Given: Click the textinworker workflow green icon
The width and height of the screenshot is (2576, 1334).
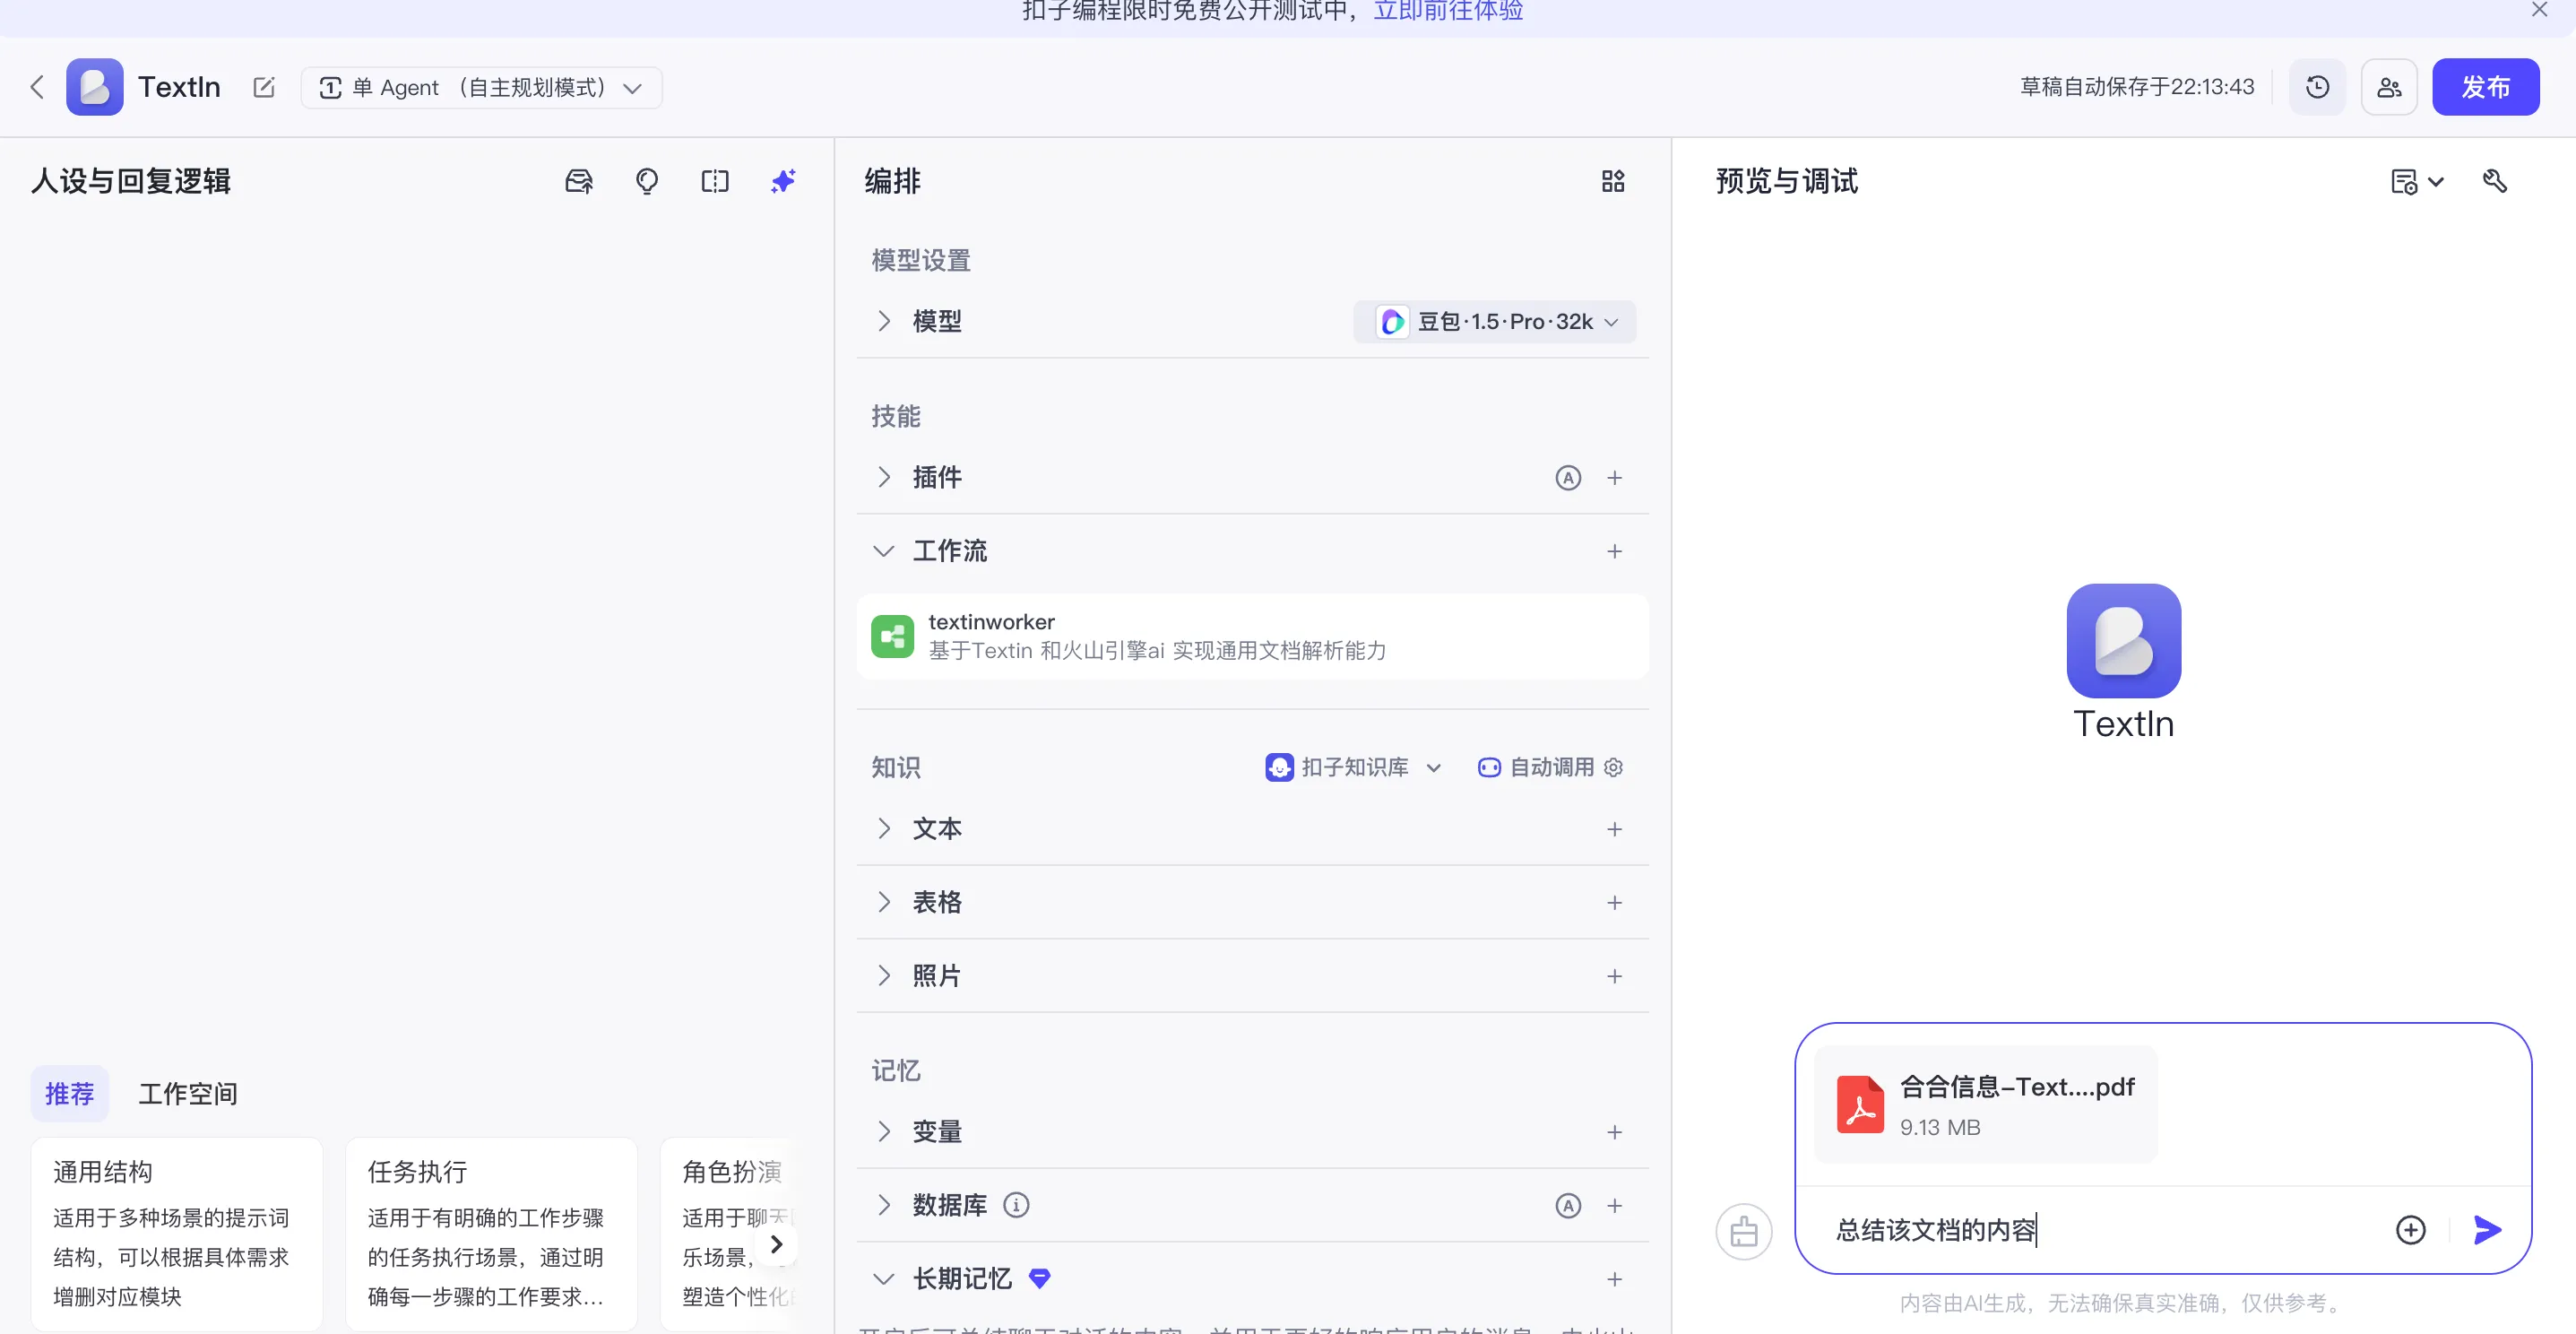Looking at the screenshot, I should 892,636.
